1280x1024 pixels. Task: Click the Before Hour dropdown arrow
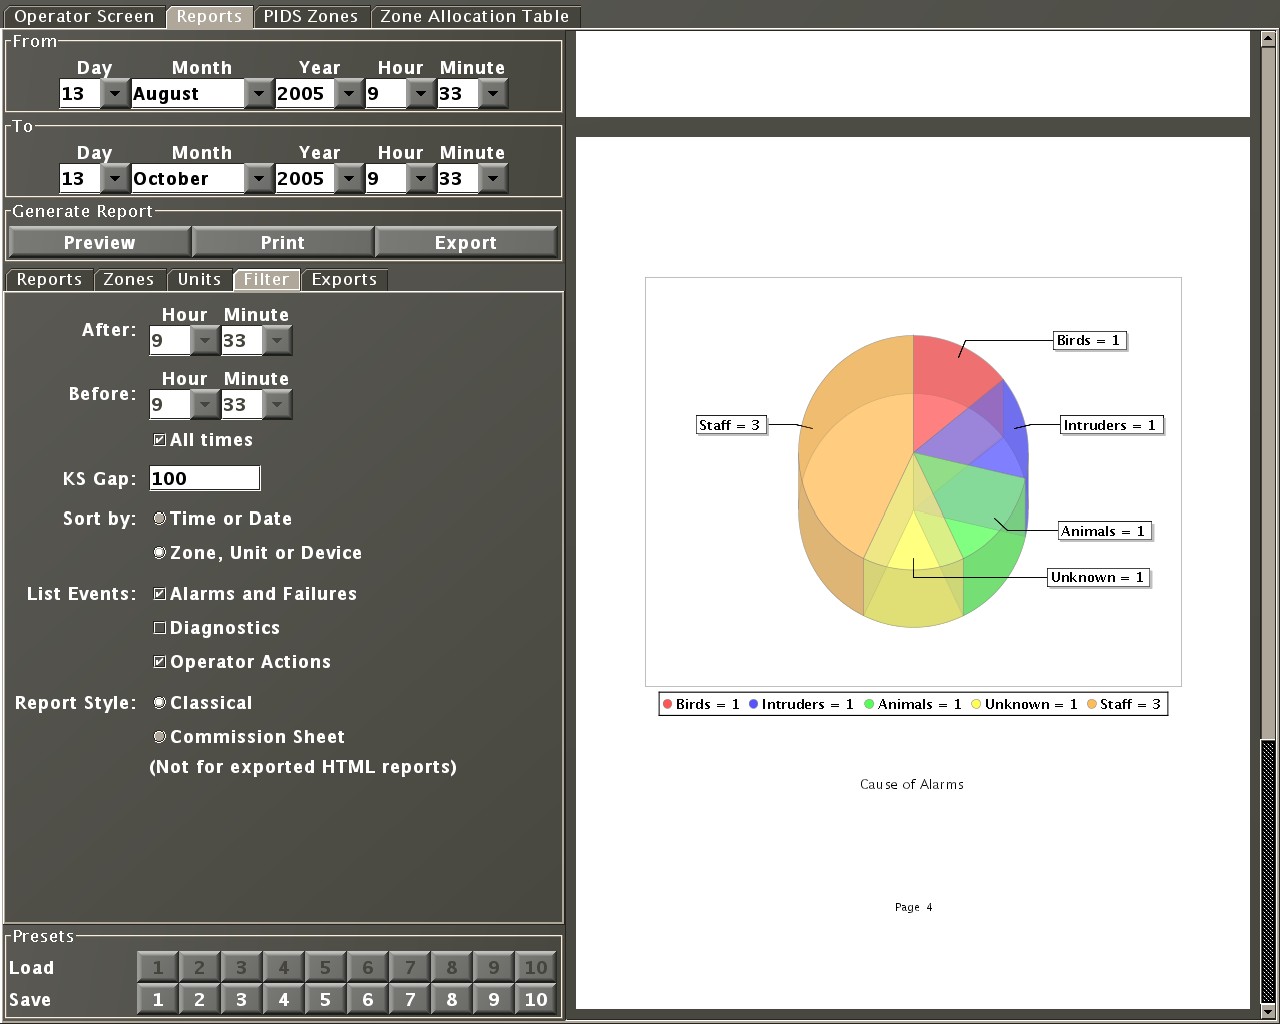[x=205, y=405]
